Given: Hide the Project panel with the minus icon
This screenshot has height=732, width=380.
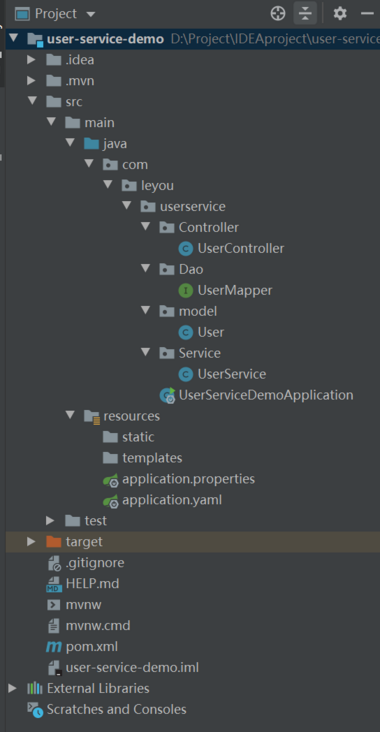Looking at the screenshot, I should tap(368, 14).
